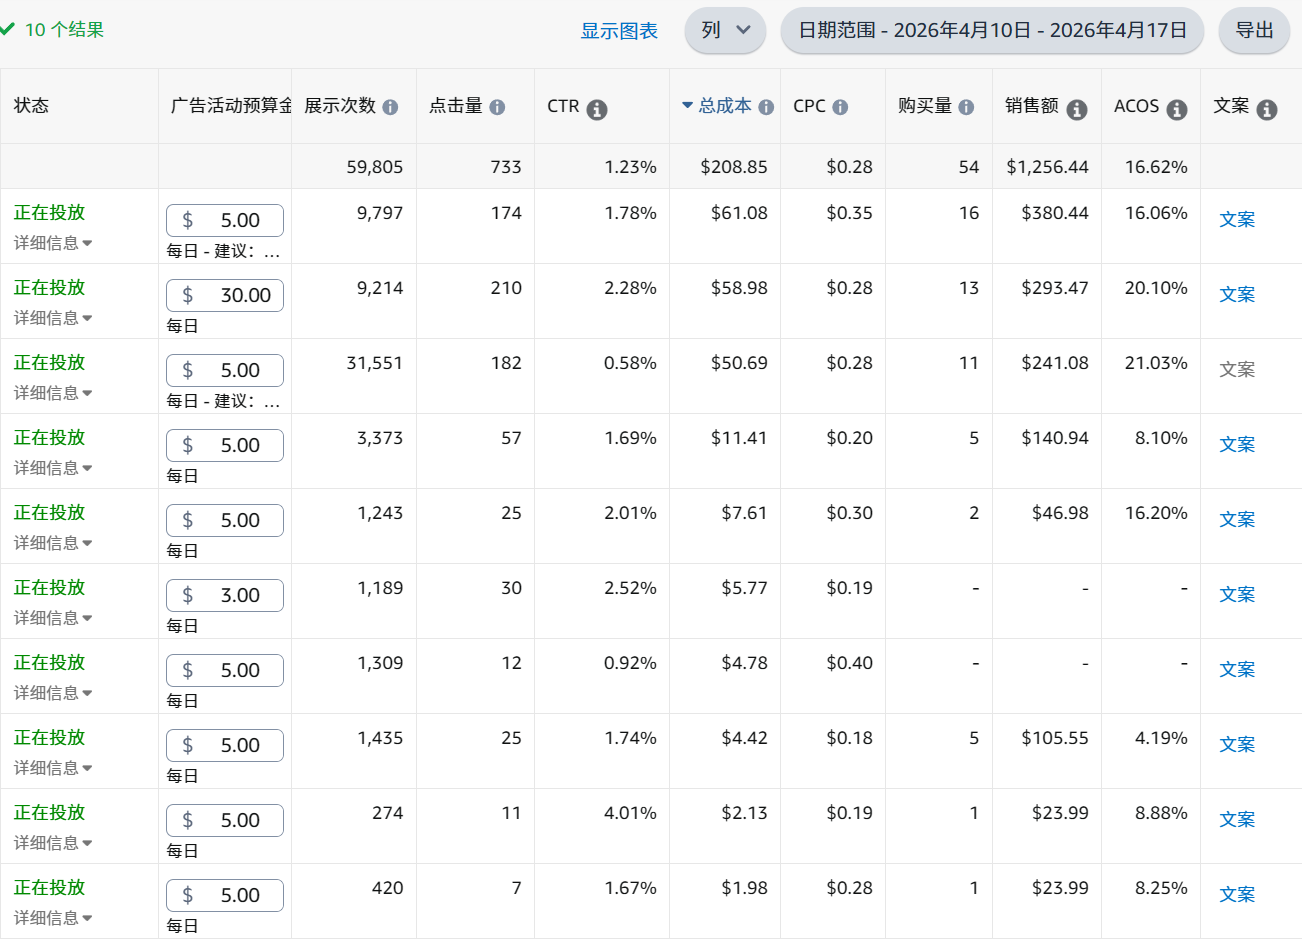Click the info icon beside 展示次数

click(390, 107)
